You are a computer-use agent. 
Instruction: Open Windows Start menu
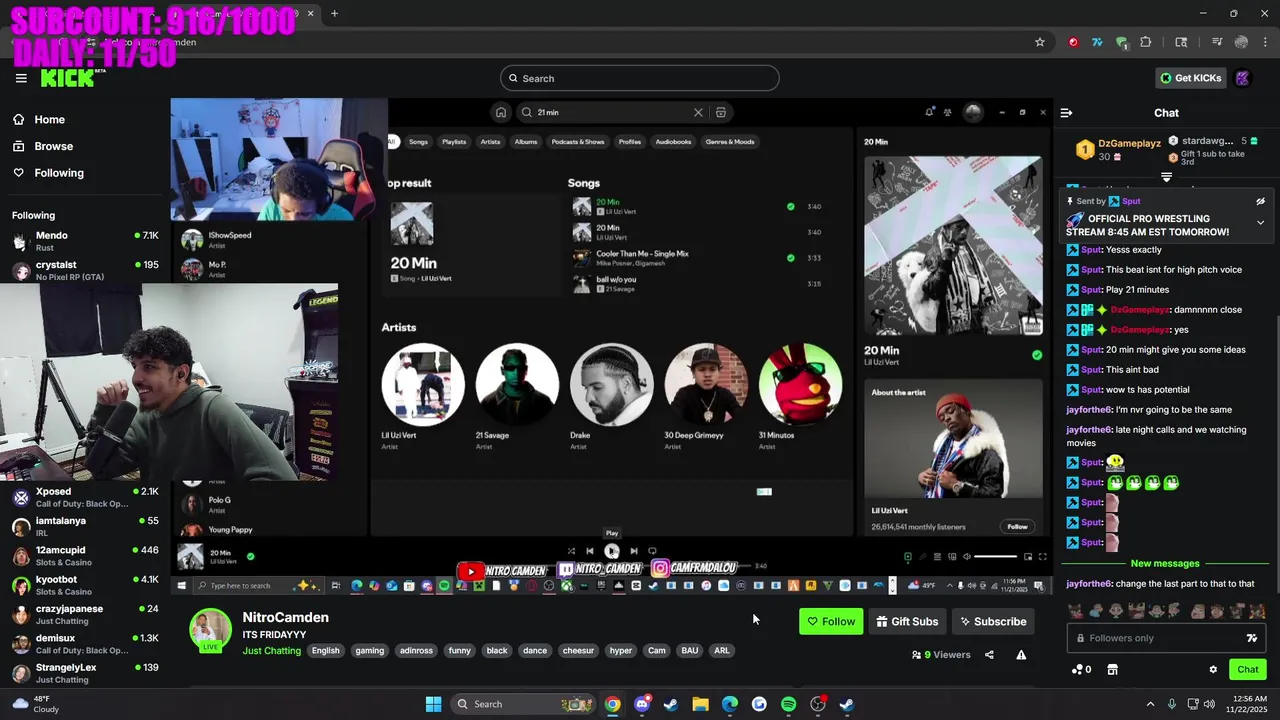click(x=433, y=704)
